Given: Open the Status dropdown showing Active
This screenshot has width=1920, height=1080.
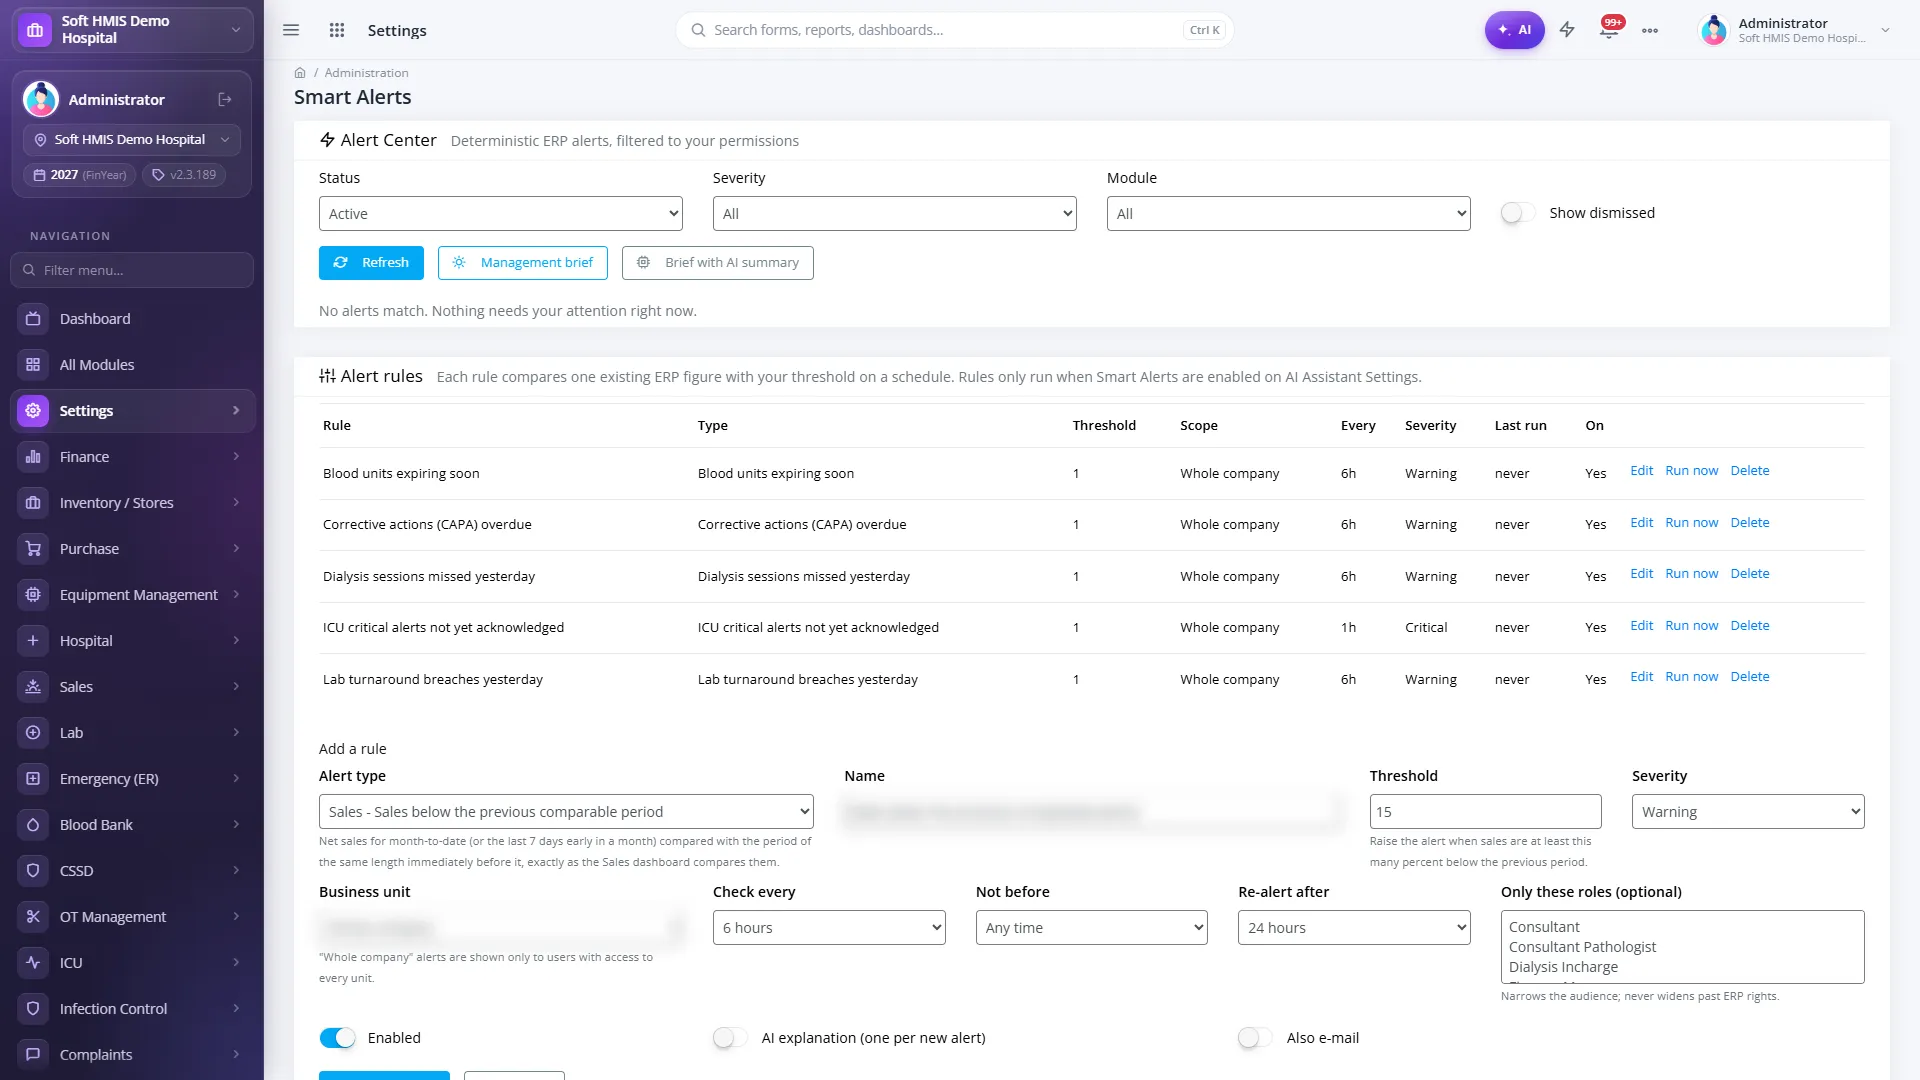Looking at the screenshot, I should (x=501, y=214).
